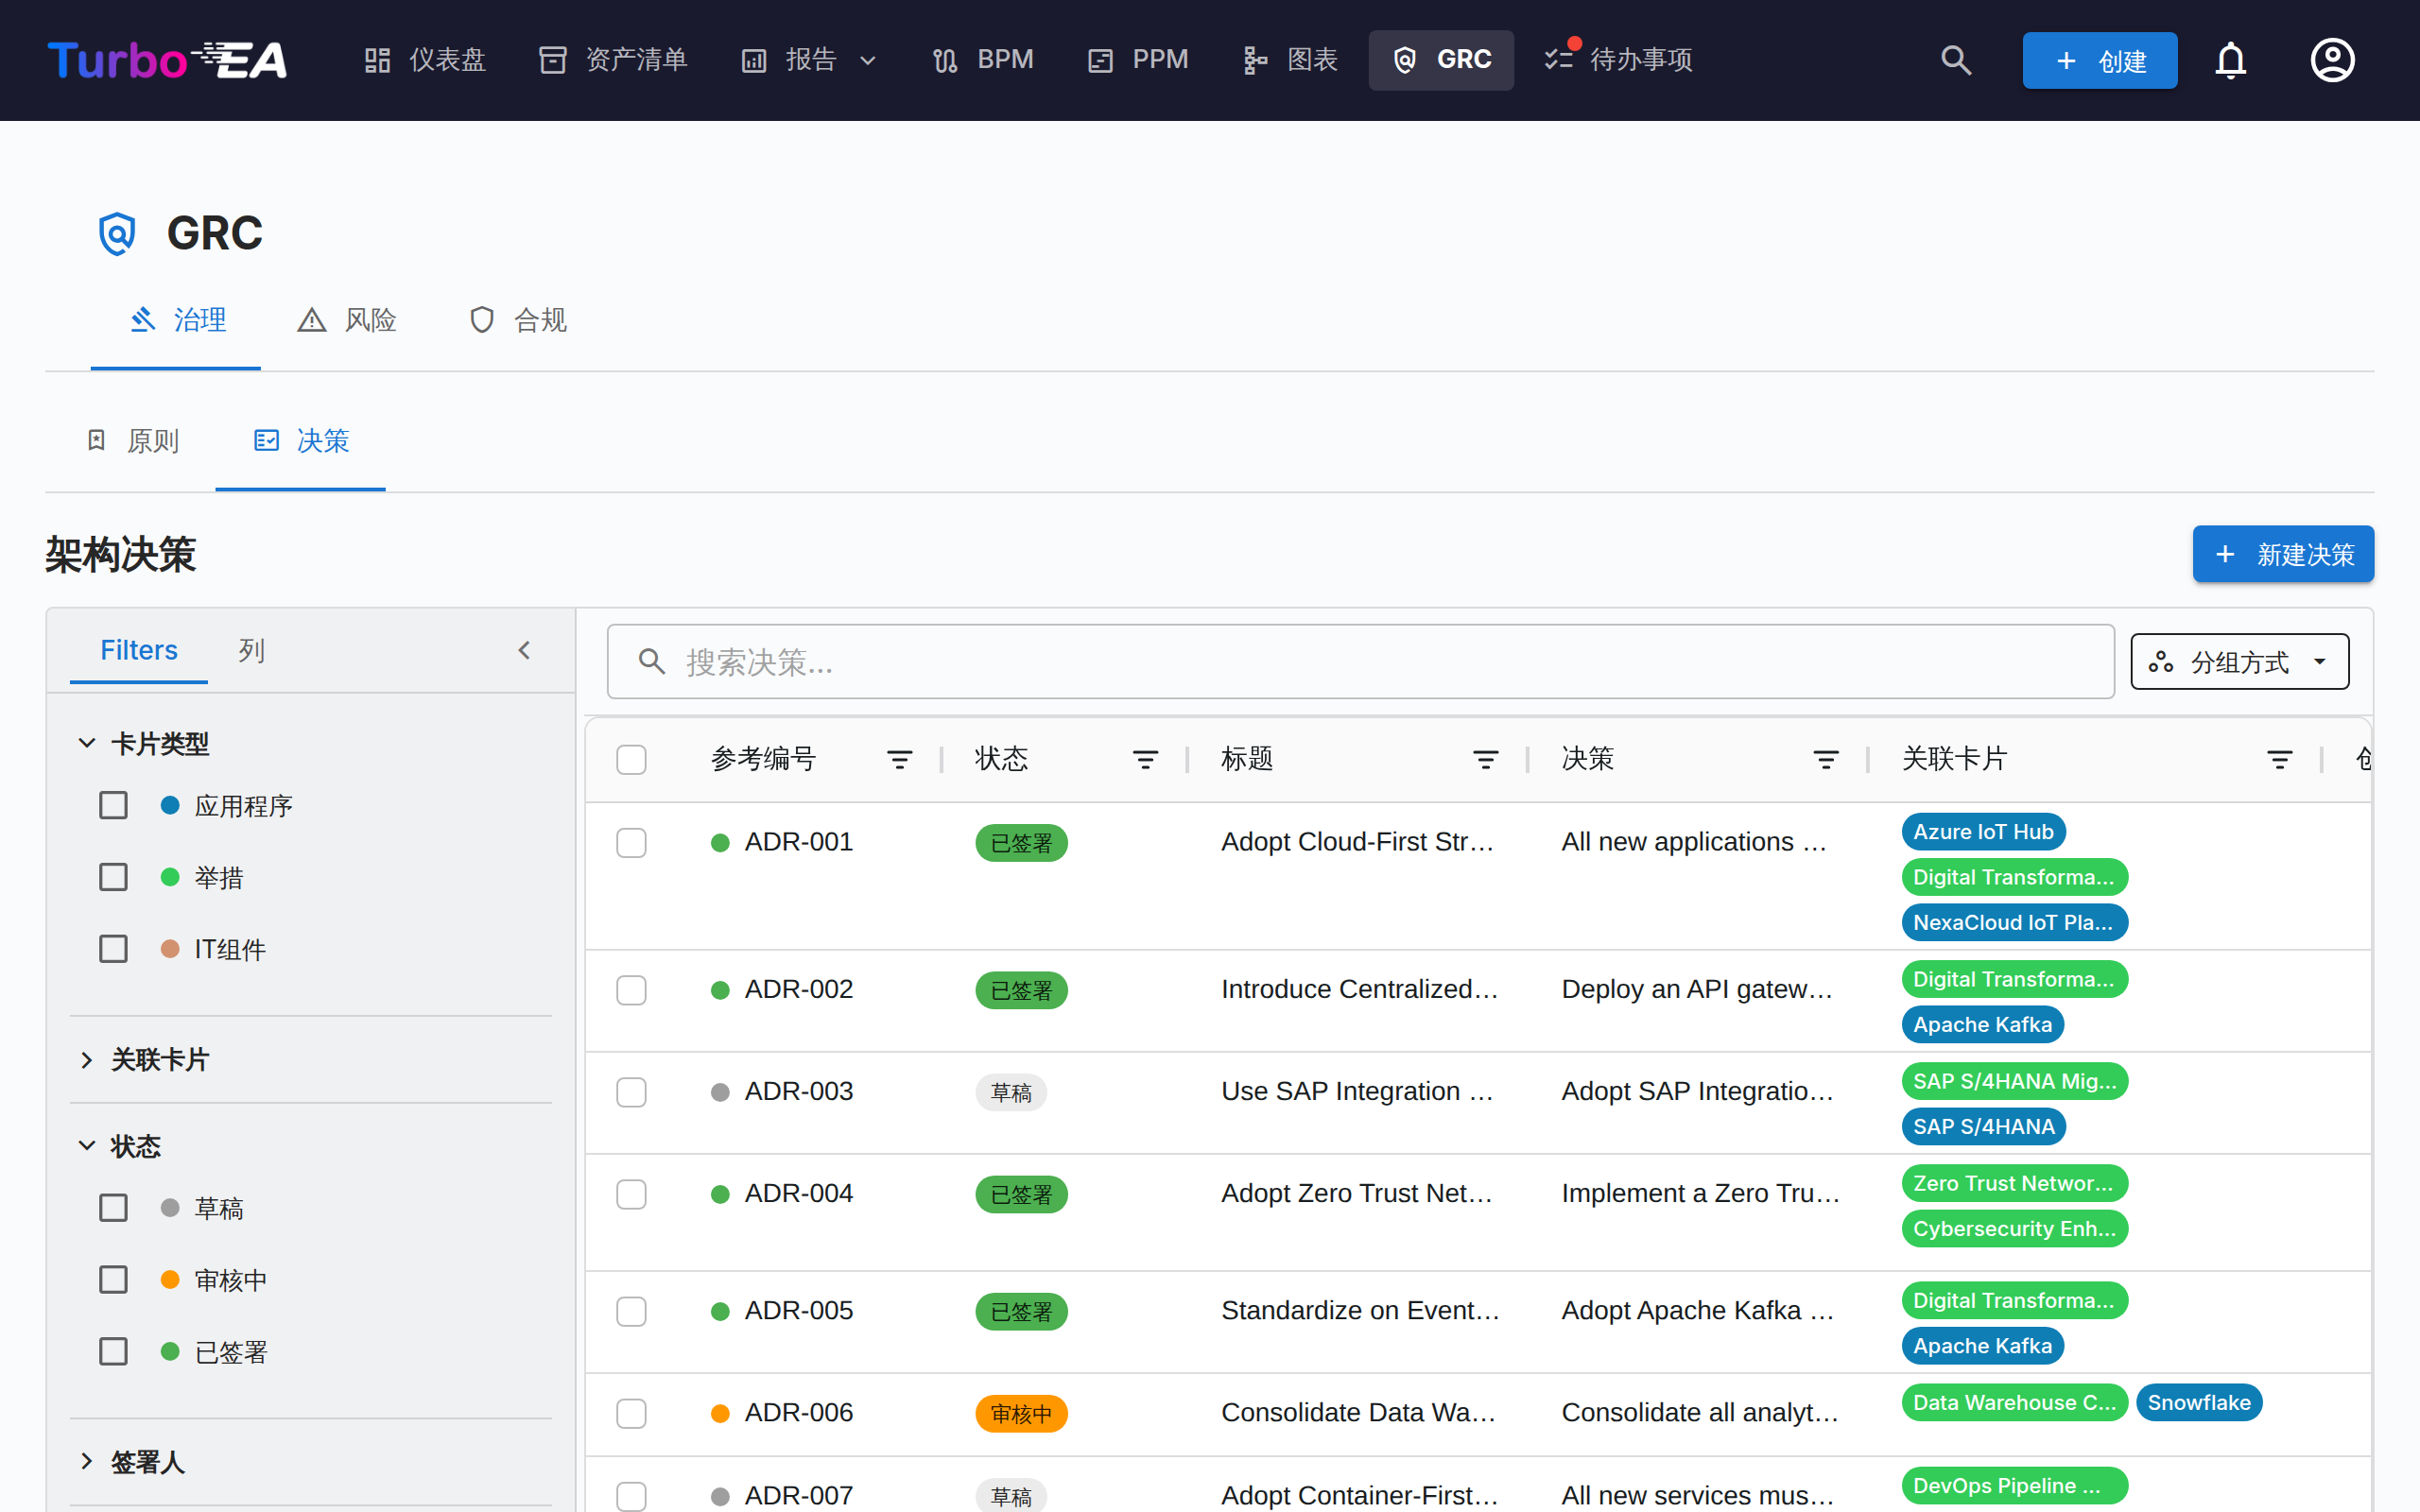Open filter menu for 决策 column
Viewport: 2420px width, 1512px height.
tap(1825, 760)
